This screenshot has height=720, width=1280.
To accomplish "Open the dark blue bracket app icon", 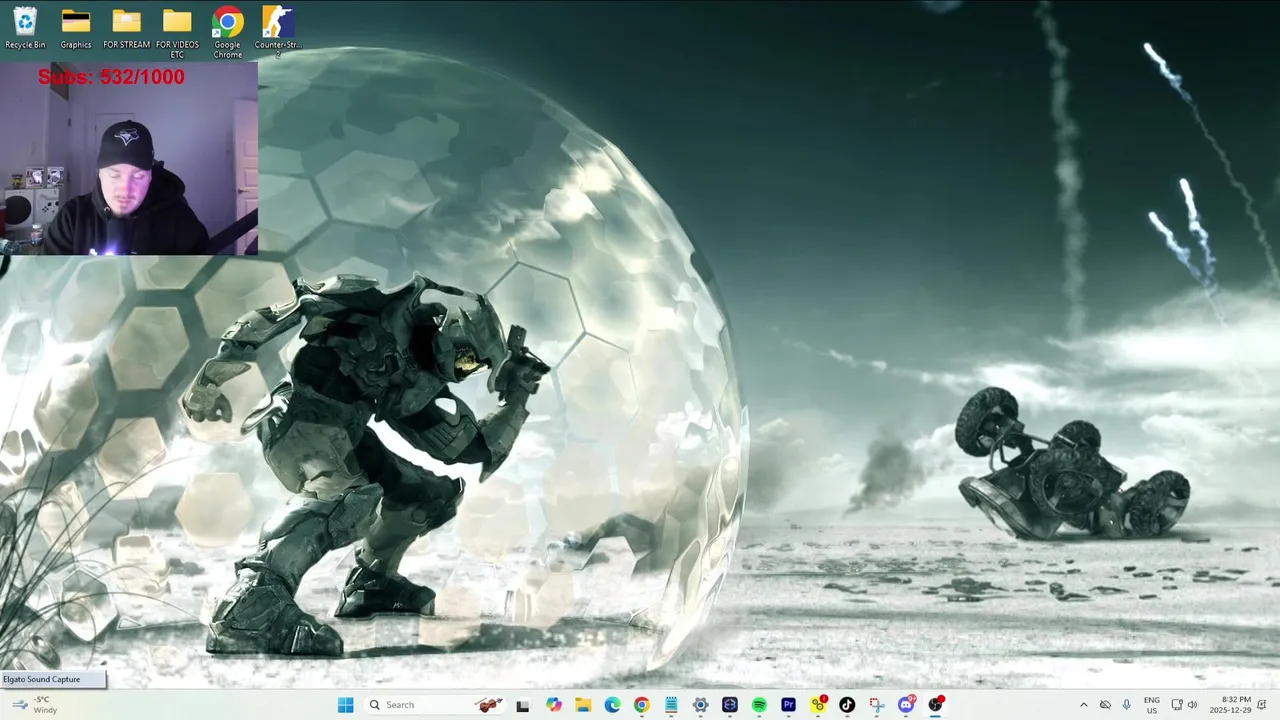I will (x=729, y=705).
